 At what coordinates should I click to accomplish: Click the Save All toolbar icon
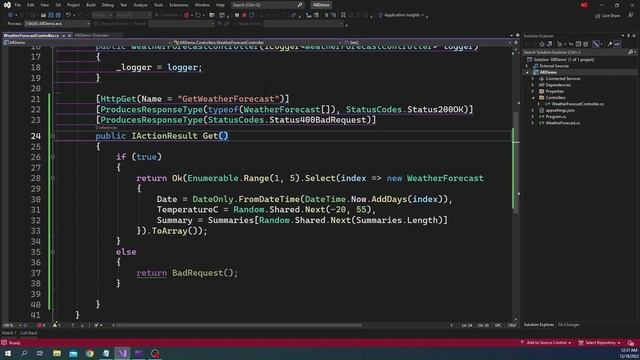[x=58, y=15]
